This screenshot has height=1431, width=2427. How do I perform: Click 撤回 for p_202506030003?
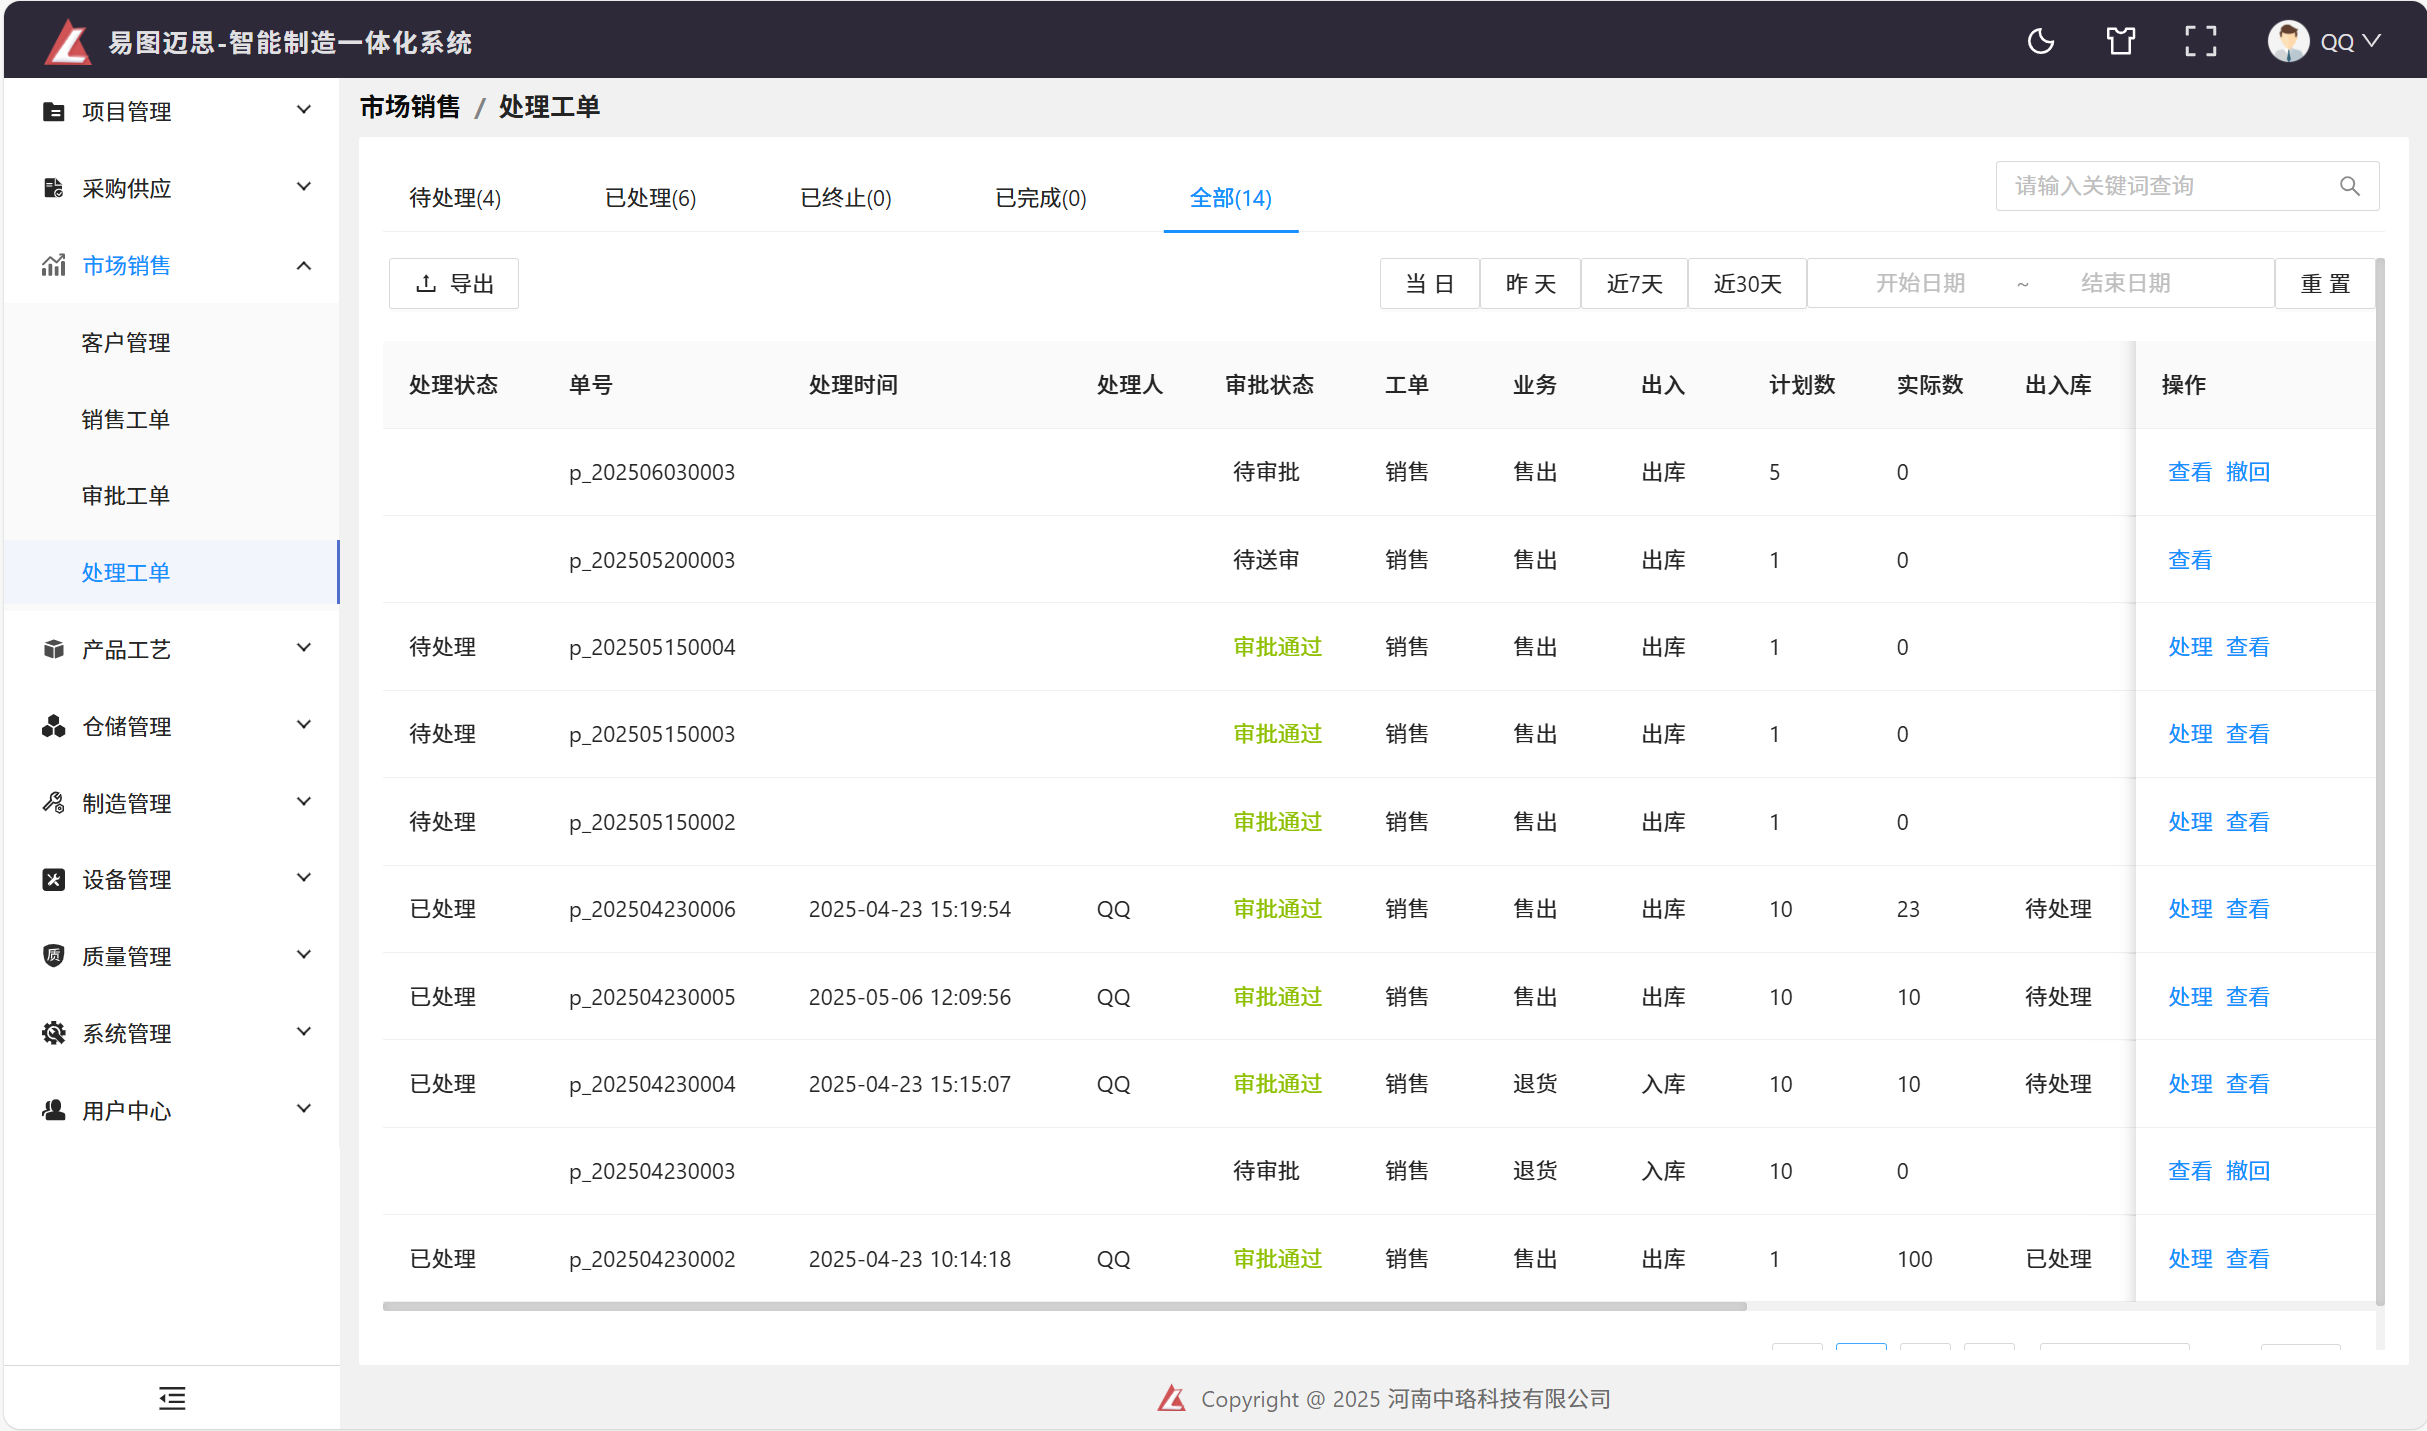[x=2248, y=472]
